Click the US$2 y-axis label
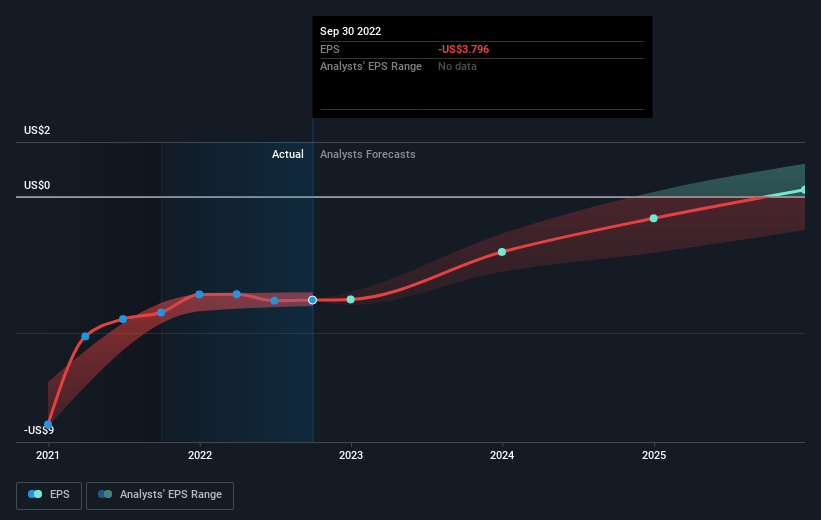The height and width of the screenshot is (520, 821). click(x=37, y=130)
